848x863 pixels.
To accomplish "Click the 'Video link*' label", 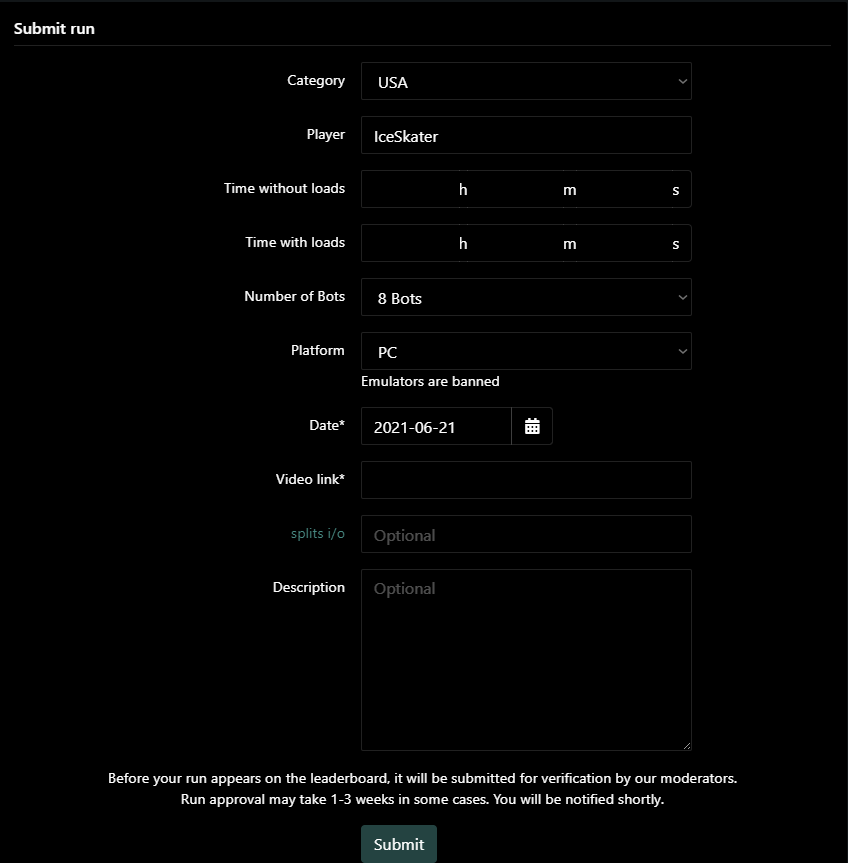I will tap(310, 479).
